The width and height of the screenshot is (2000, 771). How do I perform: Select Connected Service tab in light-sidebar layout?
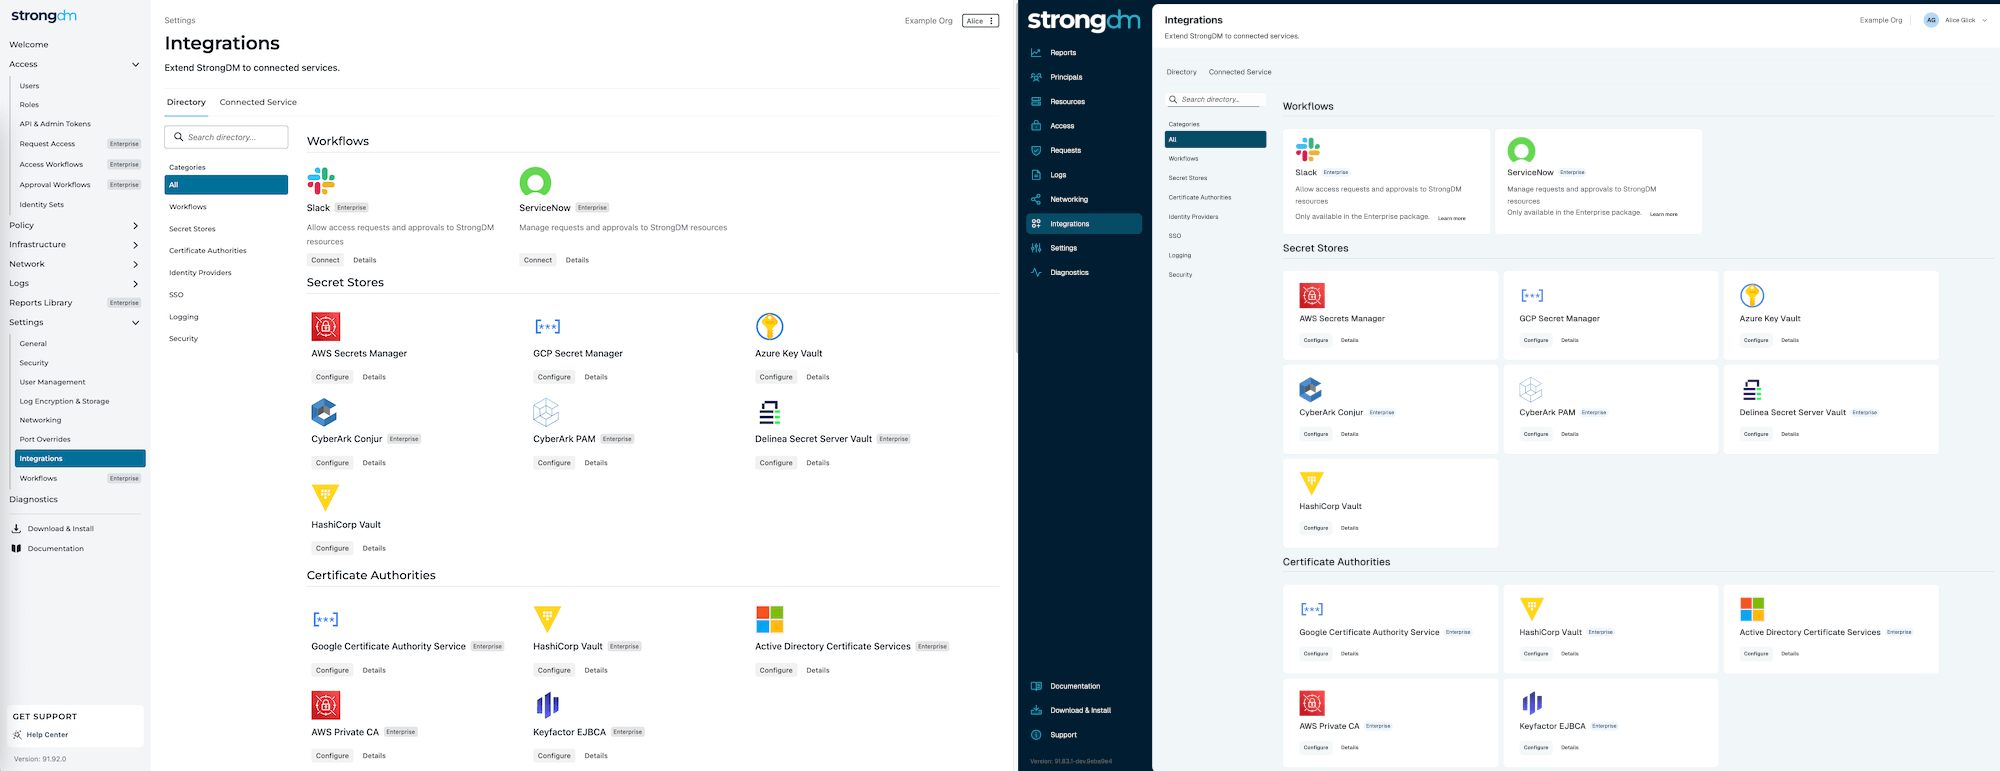click(x=258, y=102)
